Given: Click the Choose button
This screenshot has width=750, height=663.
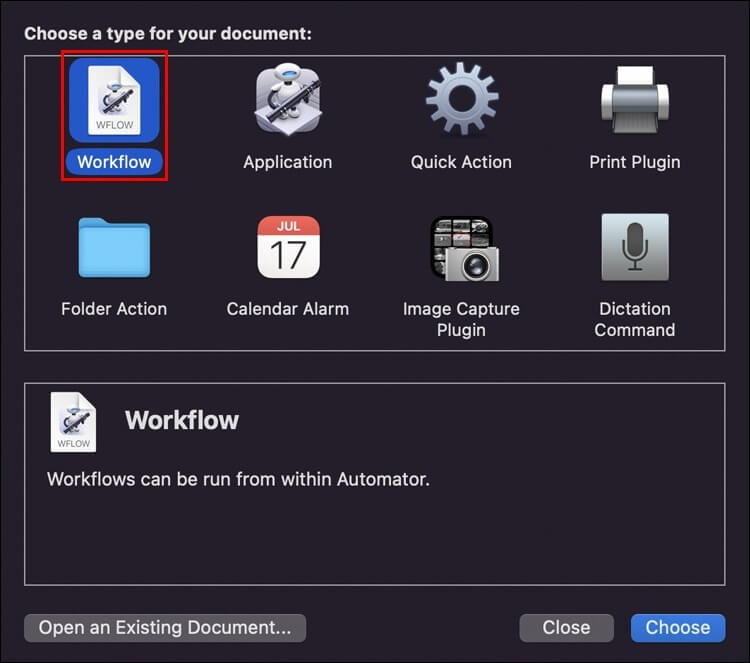Looking at the screenshot, I should click(x=678, y=628).
